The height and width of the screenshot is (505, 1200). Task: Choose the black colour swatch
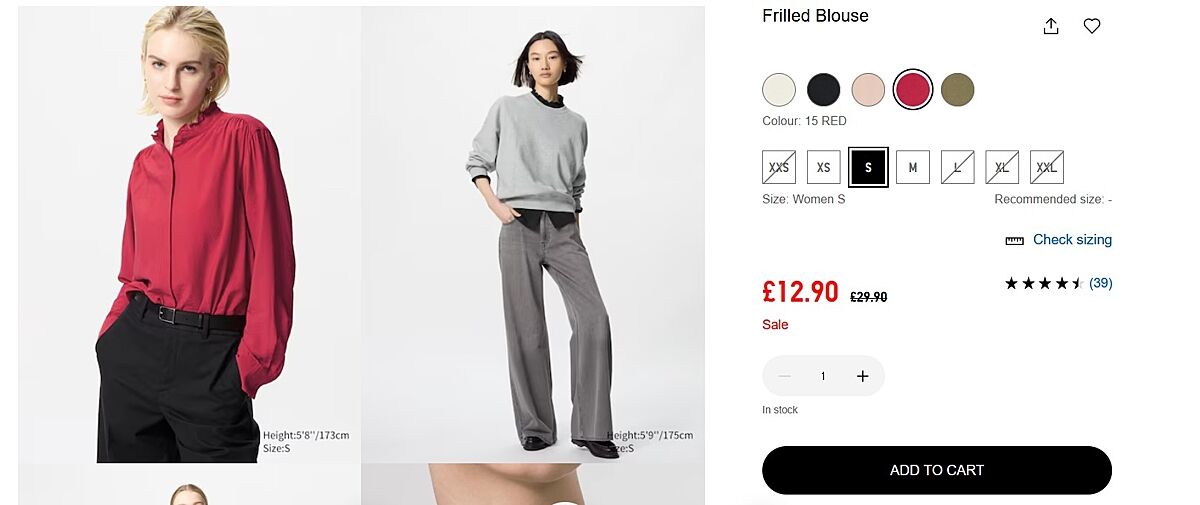coord(824,90)
